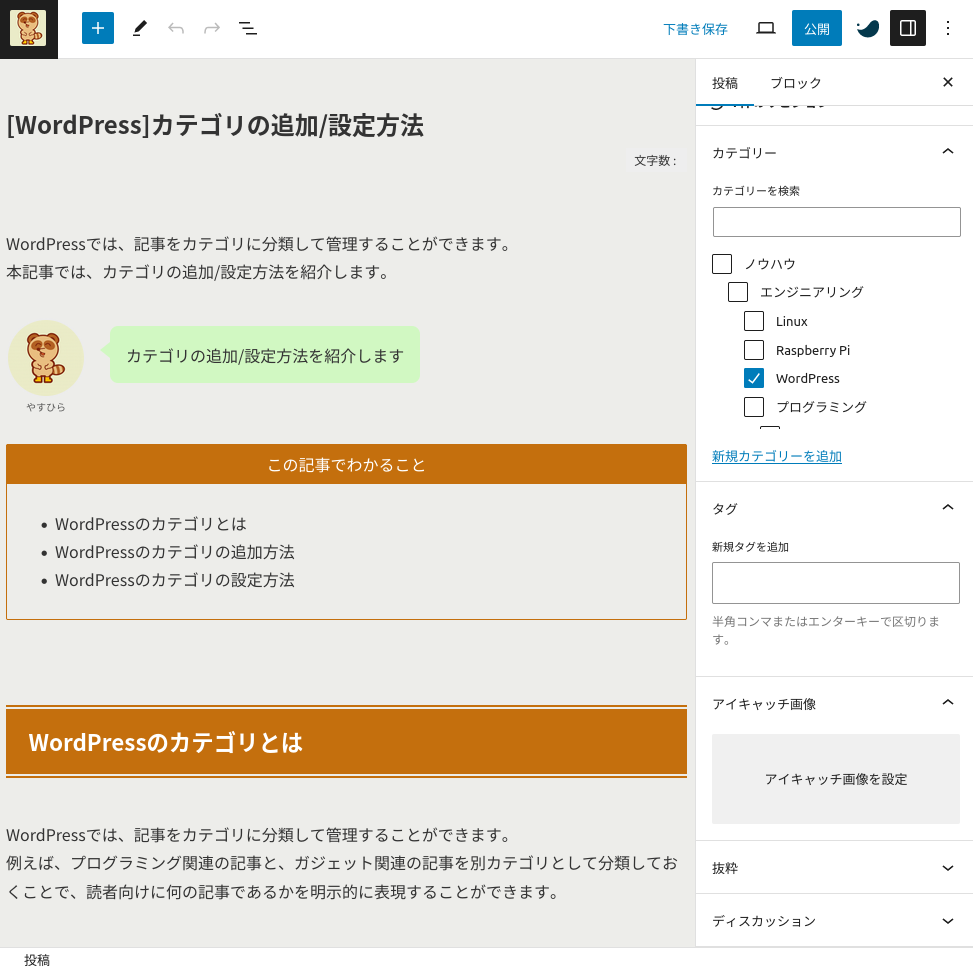Click the 新規カテゴリーを追加 link

point(776,457)
